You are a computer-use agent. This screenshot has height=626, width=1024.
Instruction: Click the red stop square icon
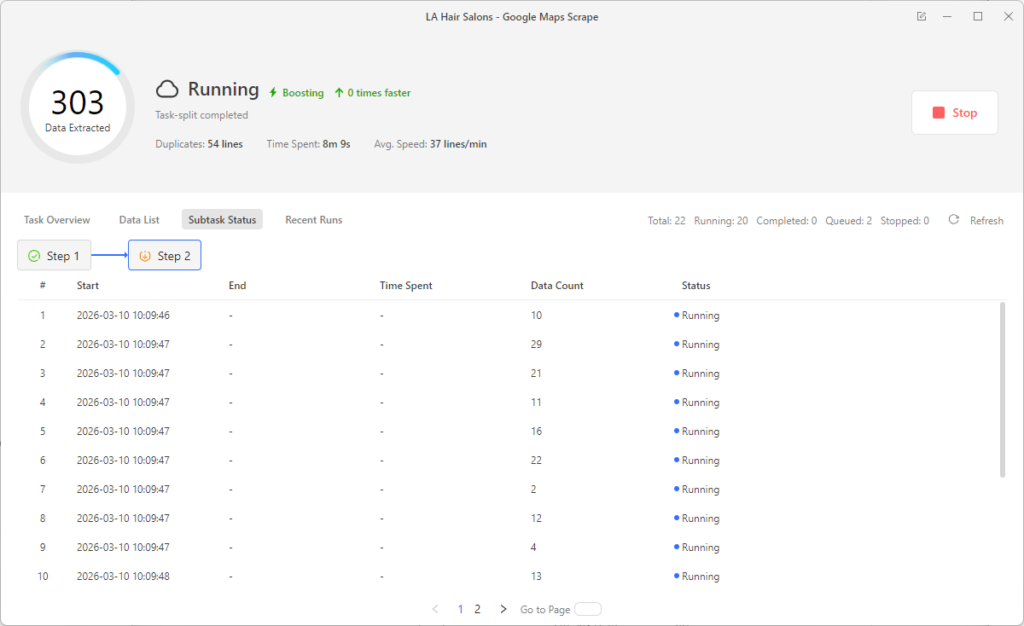[938, 113]
